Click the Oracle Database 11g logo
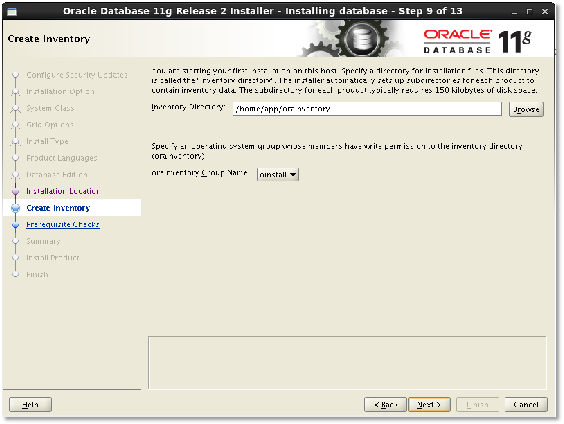Viewport: 564px width, 424px height. [x=477, y=42]
